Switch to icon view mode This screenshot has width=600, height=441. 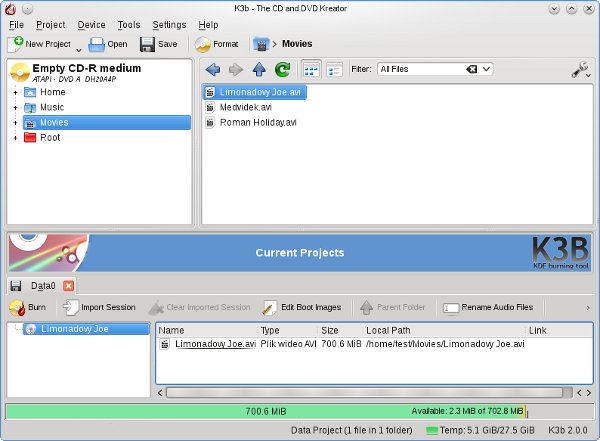311,70
